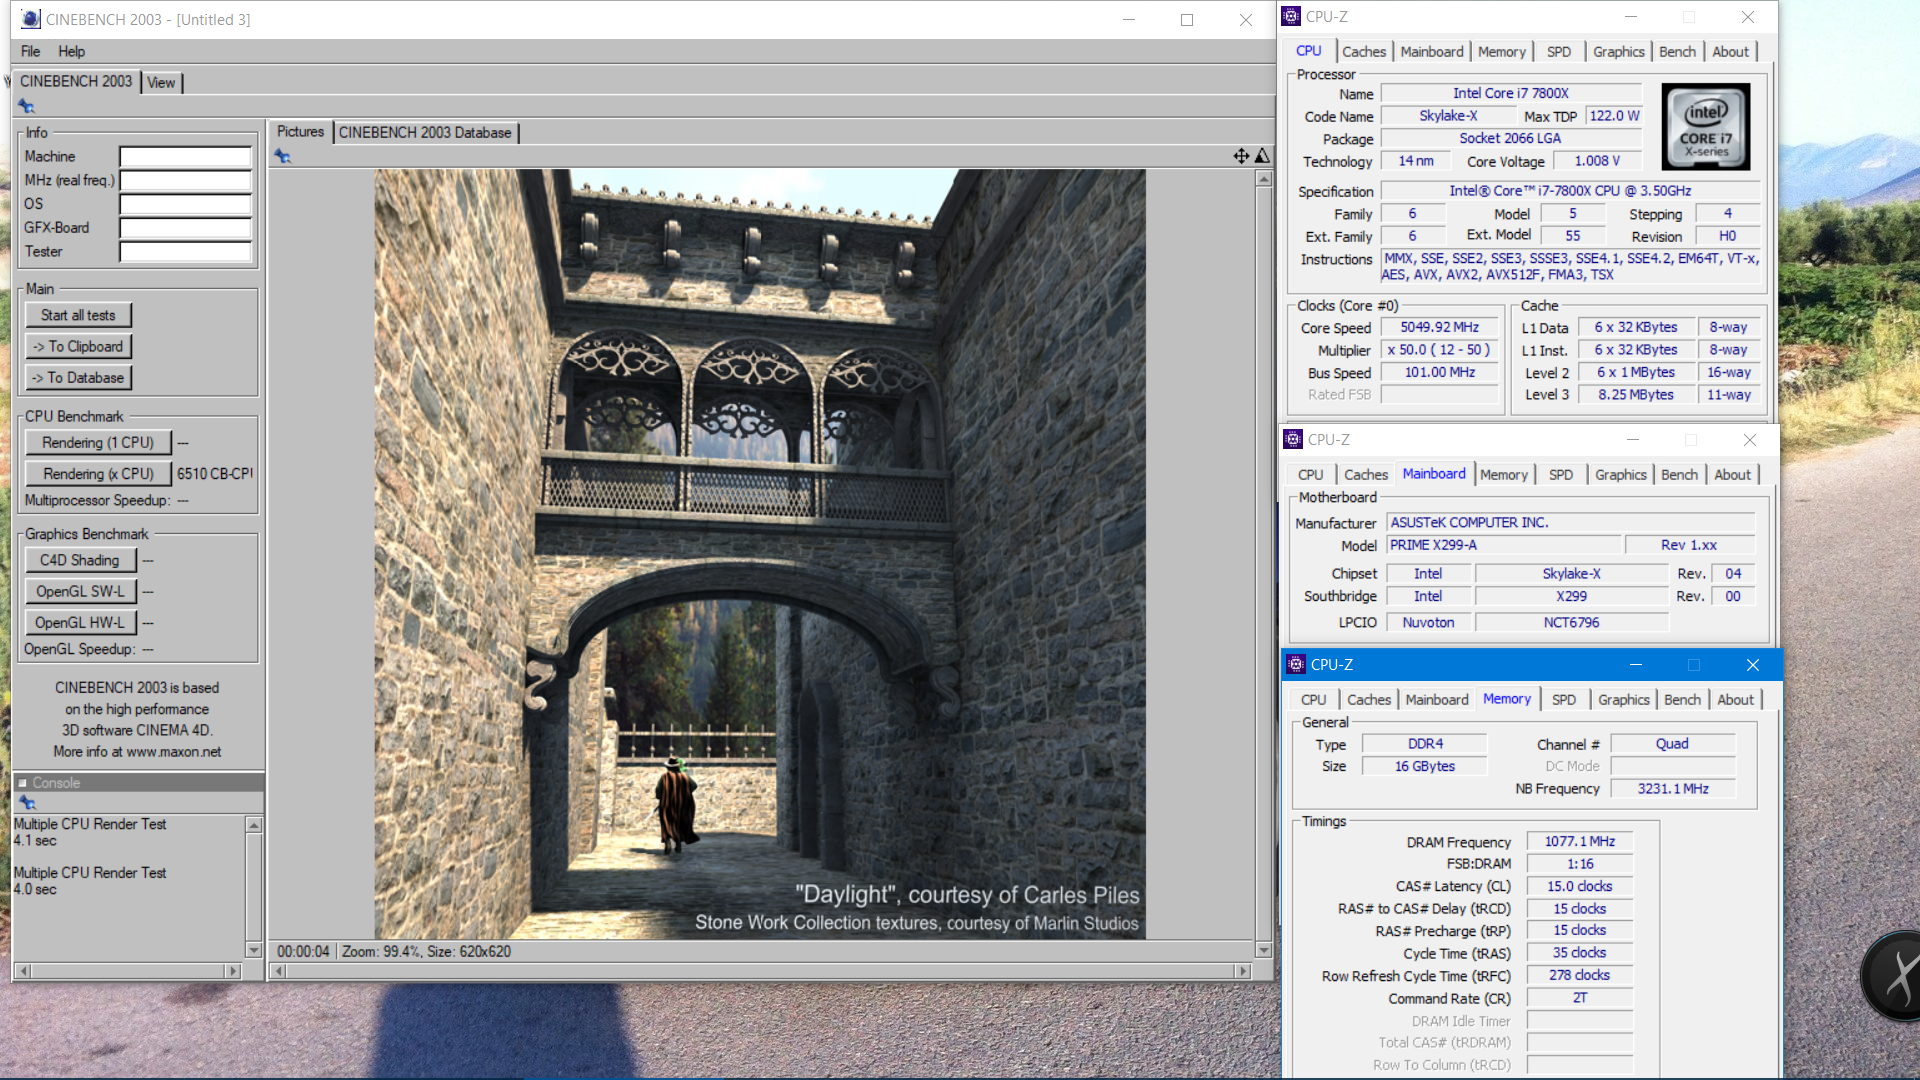Run the Rendering (x CPU) benchmark
Image resolution: width=1920 pixels, height=1080 pixels.
coord(98,474)
